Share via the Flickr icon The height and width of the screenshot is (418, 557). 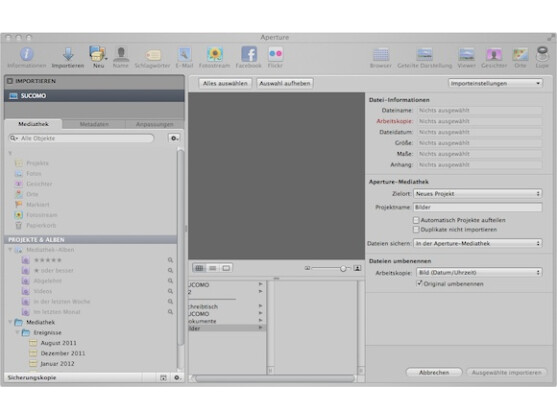pos(275,54)
